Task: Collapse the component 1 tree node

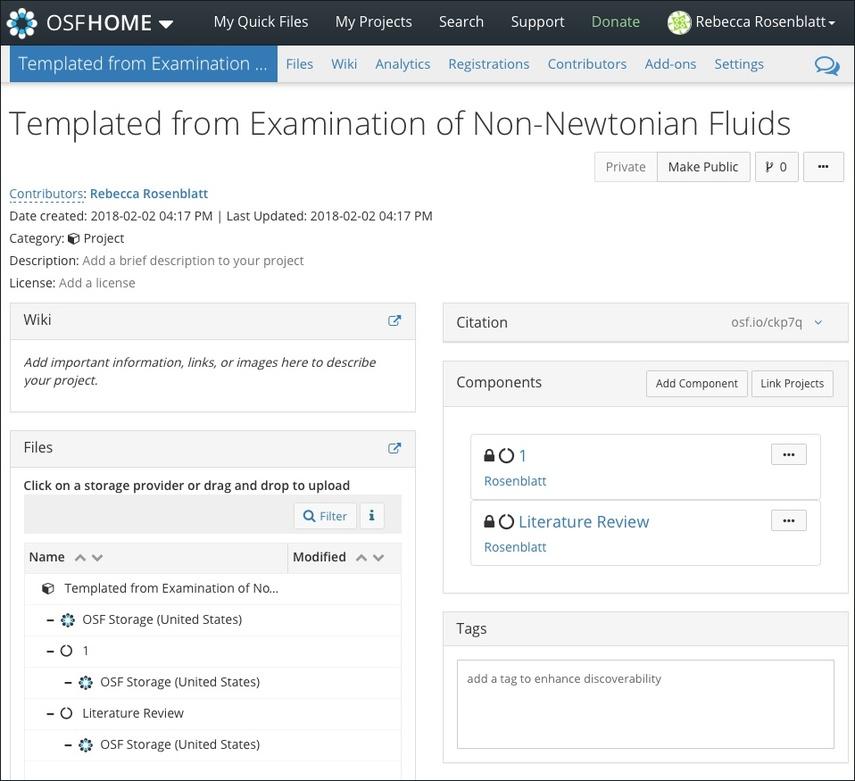Action: click(50, 651)
